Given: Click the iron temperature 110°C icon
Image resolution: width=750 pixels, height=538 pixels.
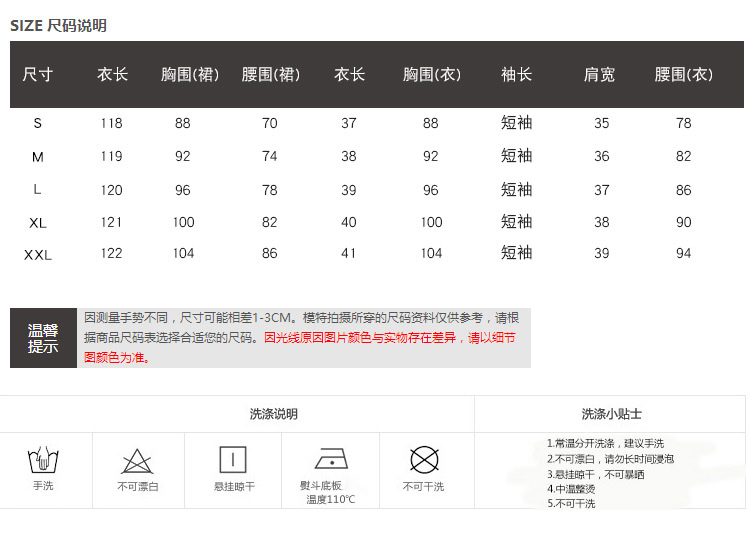Looking at the screenshot, I should click(x=330, y=460).
